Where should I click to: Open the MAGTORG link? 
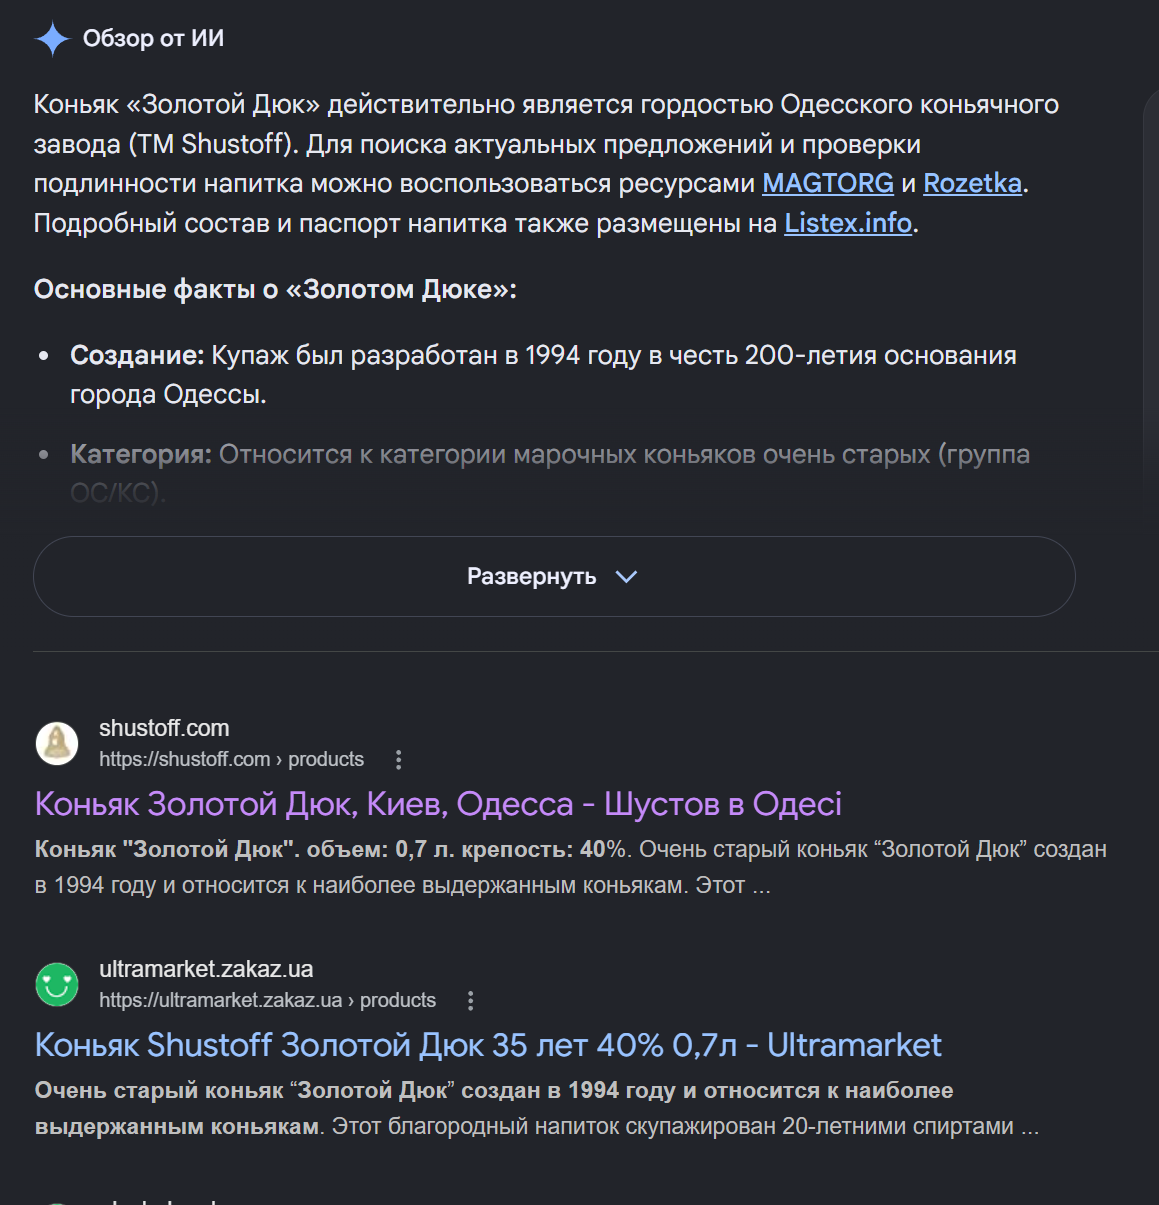click(828, 184)
